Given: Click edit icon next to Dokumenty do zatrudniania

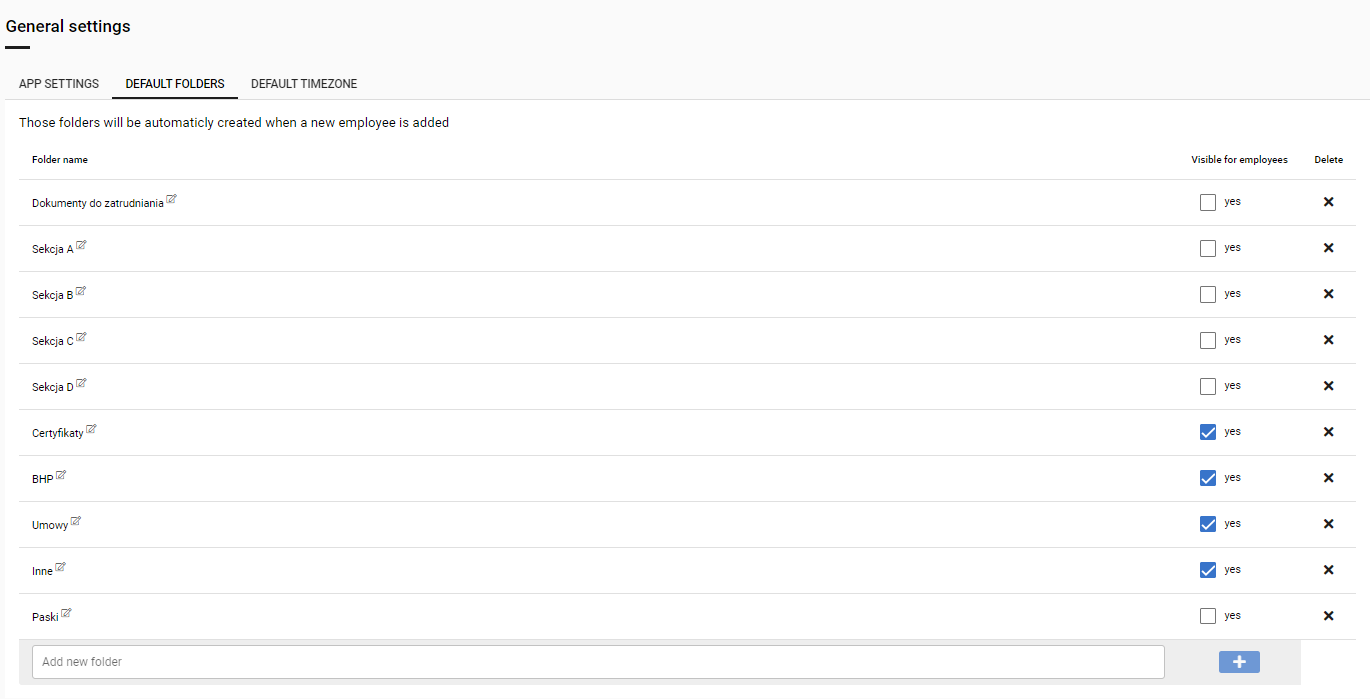Looking at the screenshot, I should tap(172, 200).
